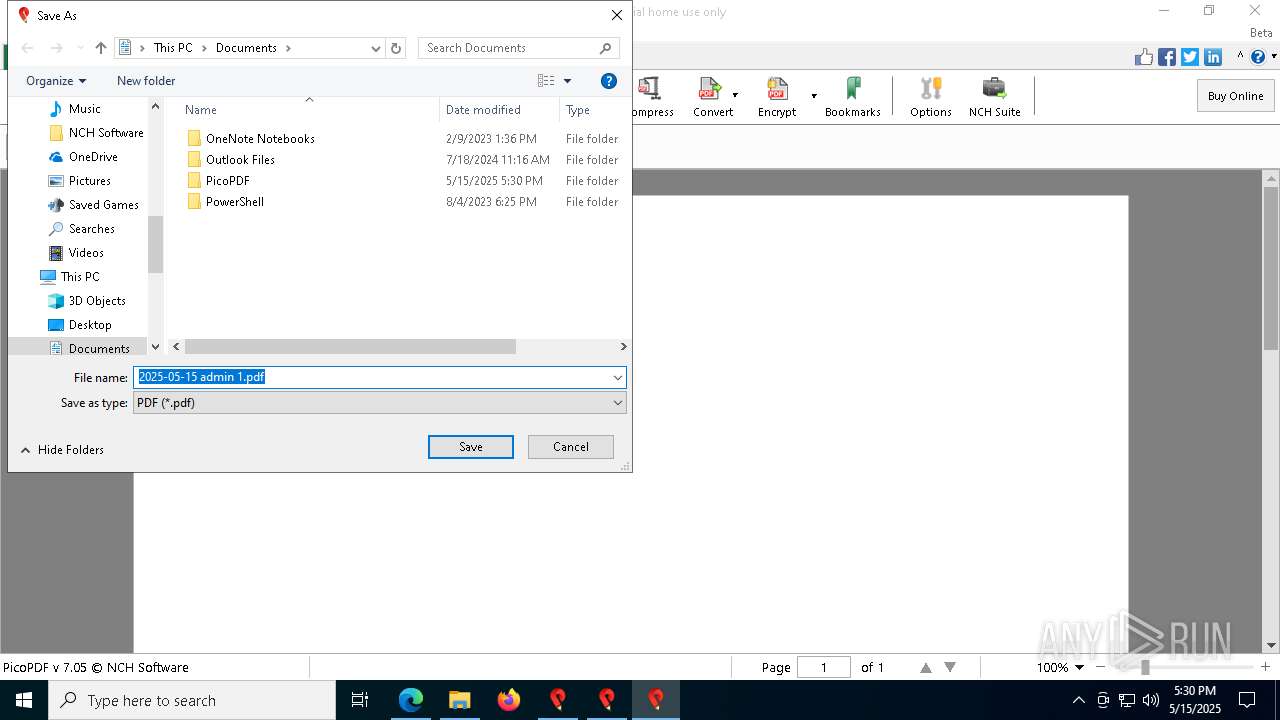The height and width of the screenshot is (720, 1280).
Task: Select the Outlook Files folder
Action: [x=240, y=160]
